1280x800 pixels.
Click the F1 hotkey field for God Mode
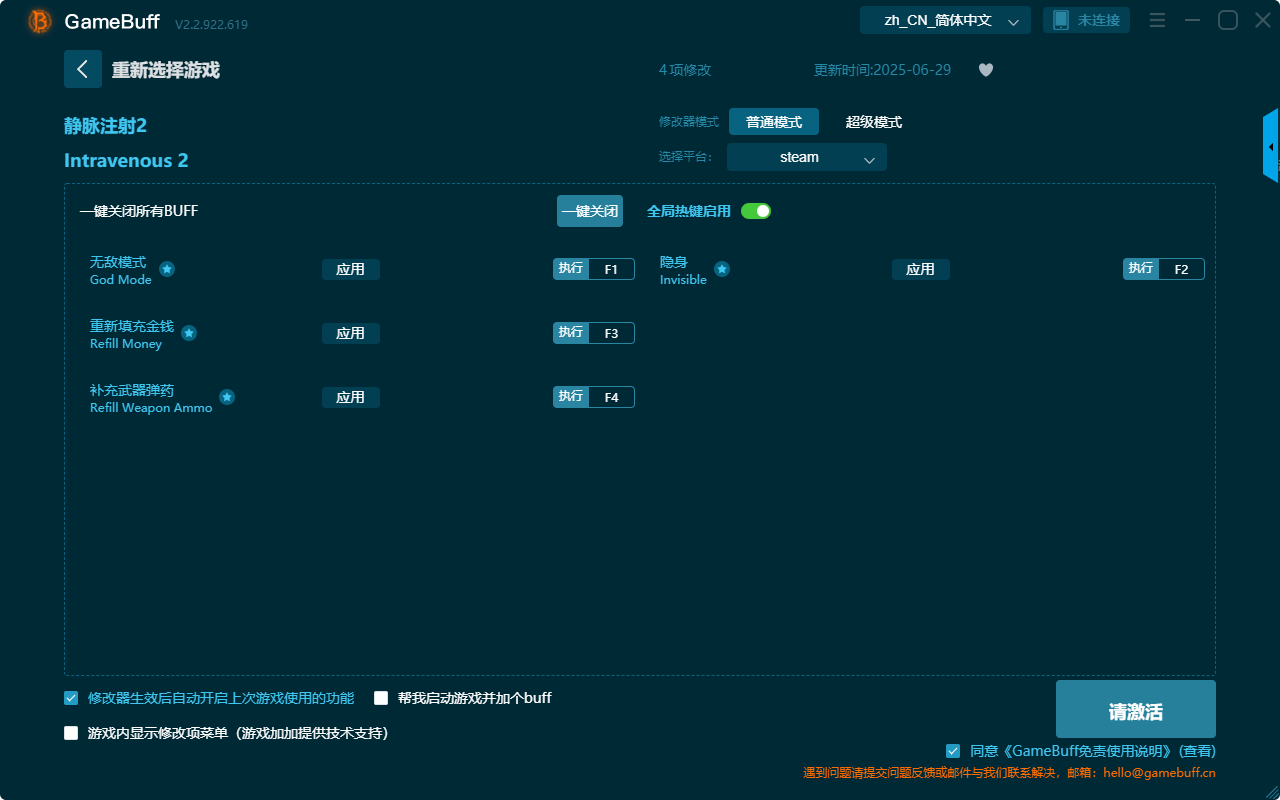click(611, 269)
